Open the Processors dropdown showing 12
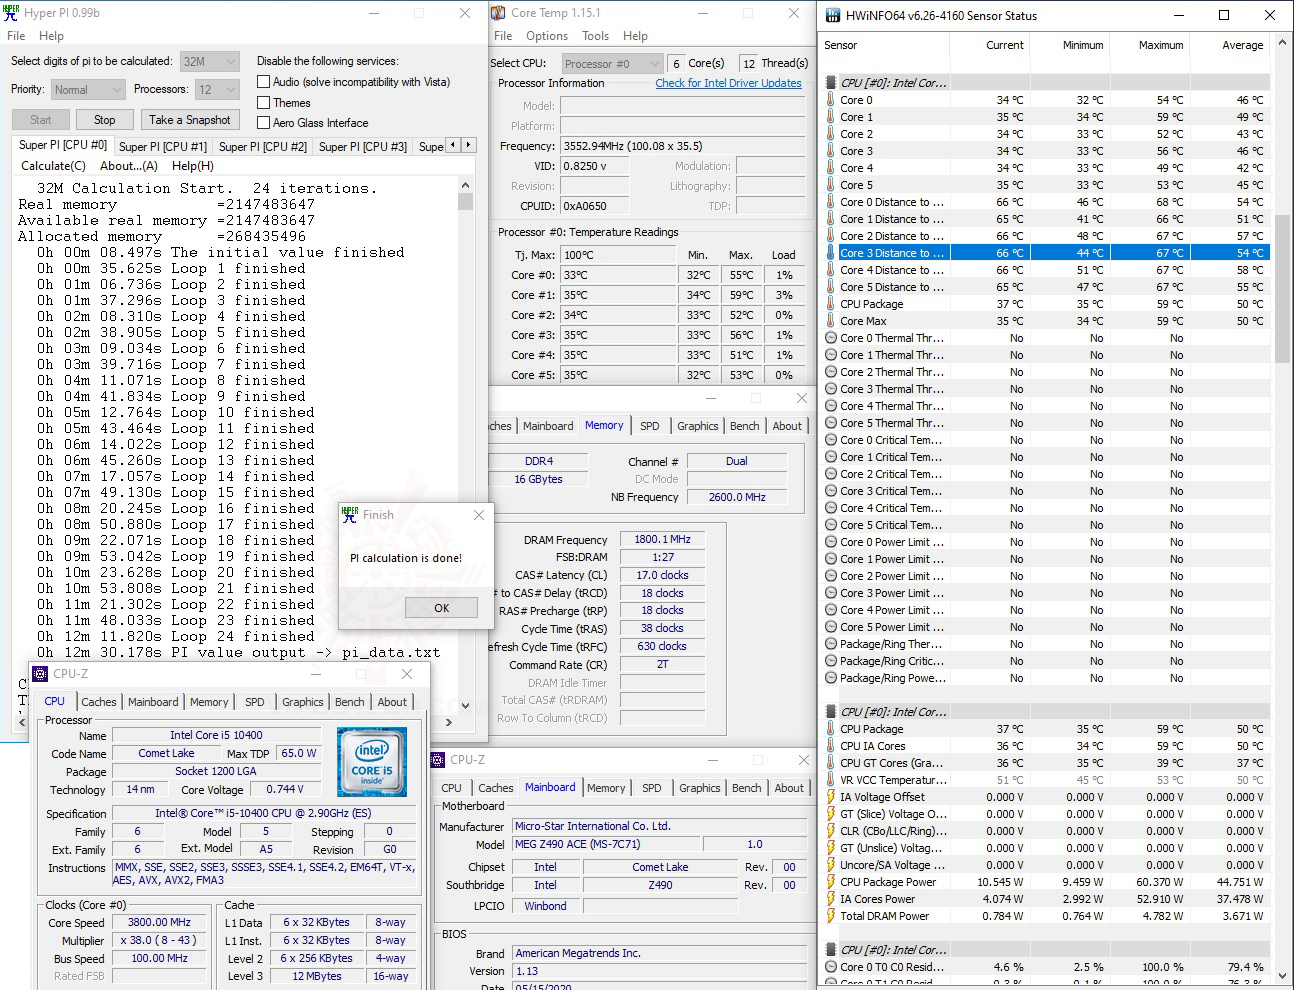This screenshot has width=1294, height=990. 217,90
